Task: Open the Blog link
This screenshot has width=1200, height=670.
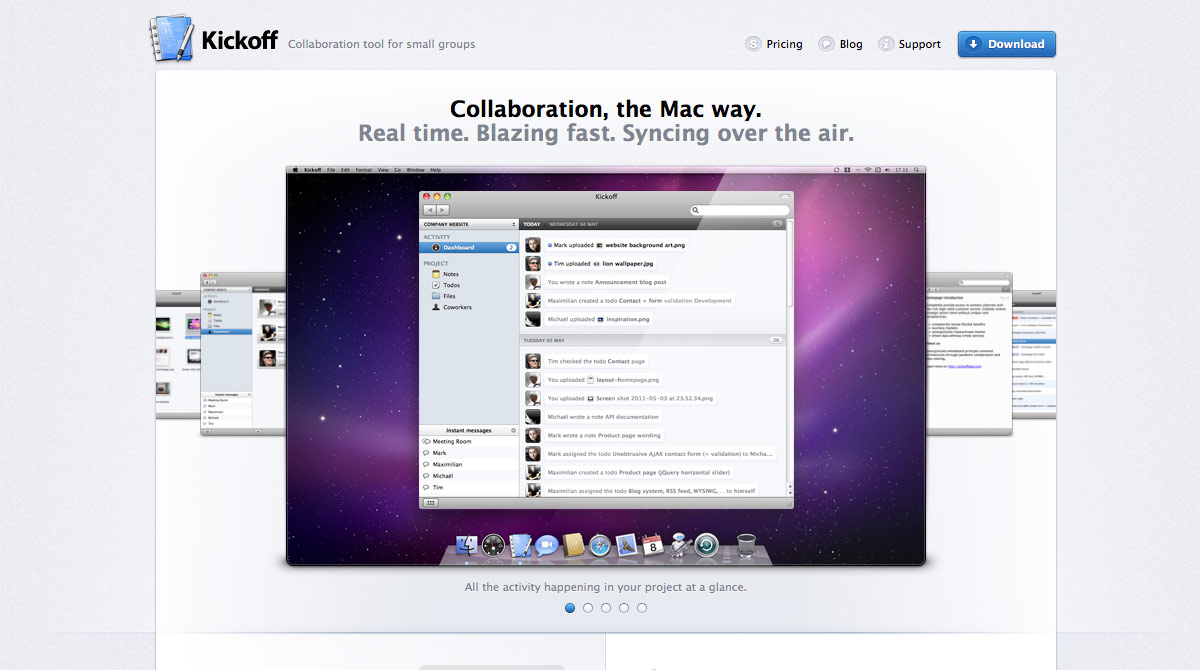Action: tap(840, 44)
